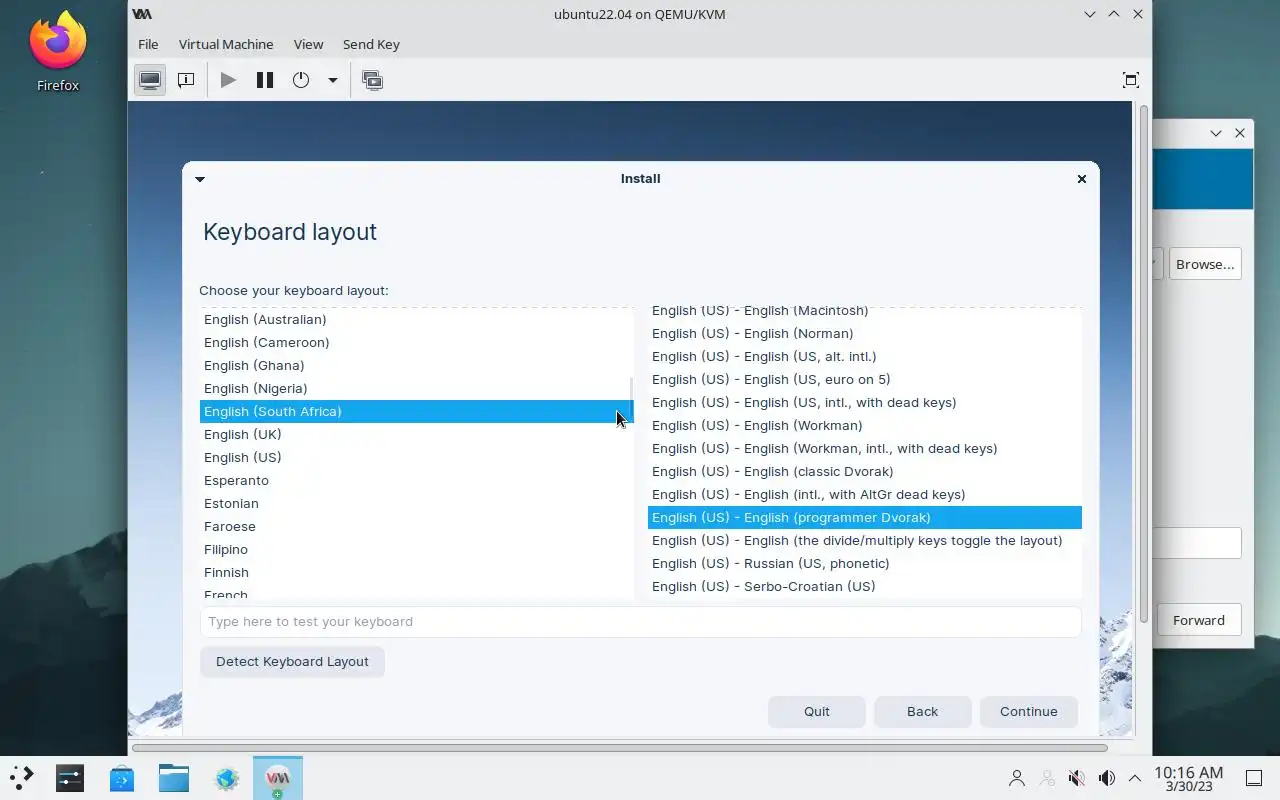Viewport: 1280px width, 800px height.
Task: Choose Russian (US, phonetic) variant
Action: [864, 563]
